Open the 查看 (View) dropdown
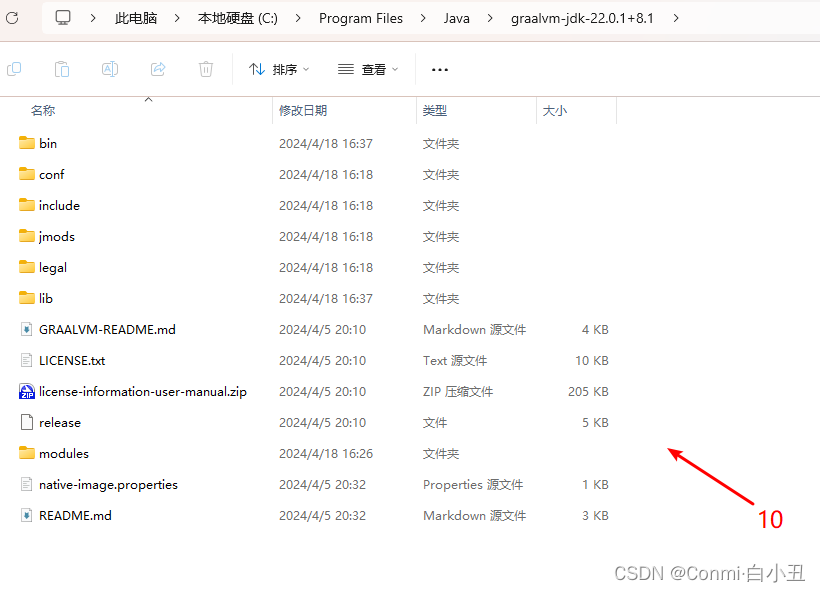The height and width of the screenshot is (592, 820). [365, 68]
